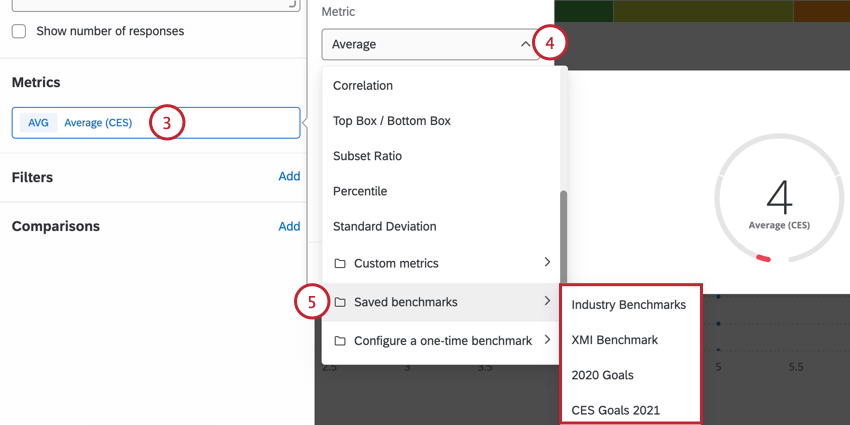Choose the CES Goals 2021 benchmark
The image size is (850, 425).
click(616, 410)
